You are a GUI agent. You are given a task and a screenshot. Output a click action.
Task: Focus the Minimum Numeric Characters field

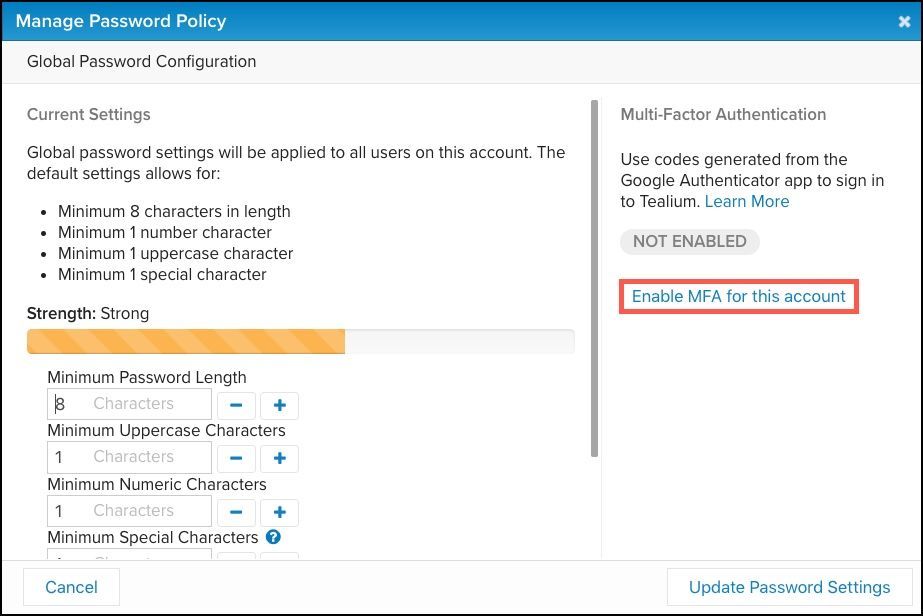pos(129,511)
